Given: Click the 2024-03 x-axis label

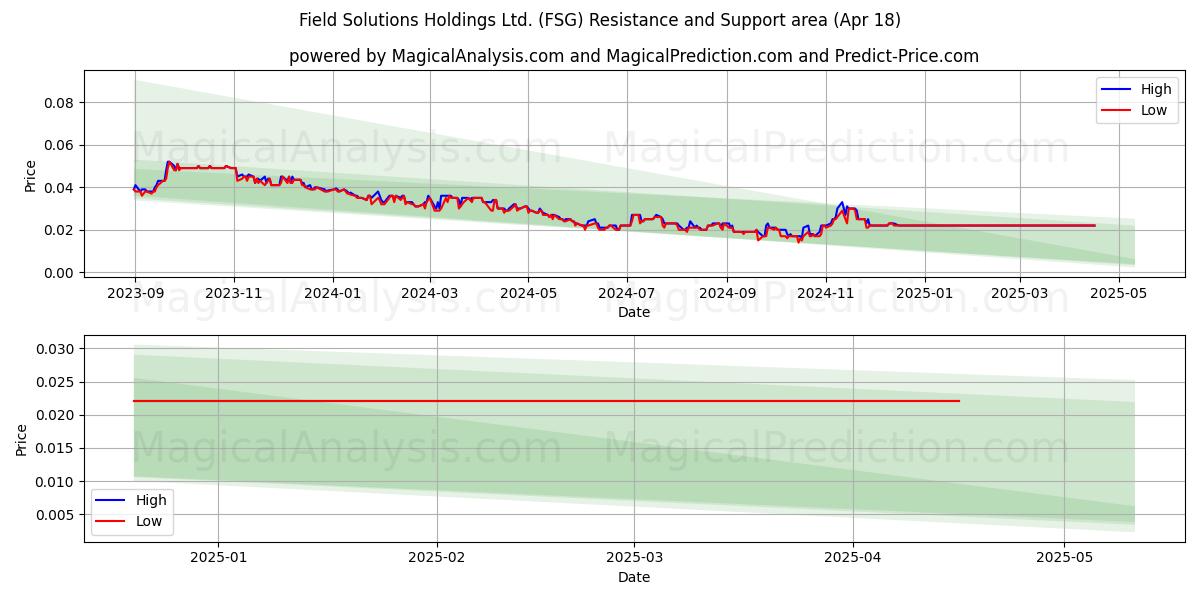Looking at the screenshot, I should coord(430,292).
